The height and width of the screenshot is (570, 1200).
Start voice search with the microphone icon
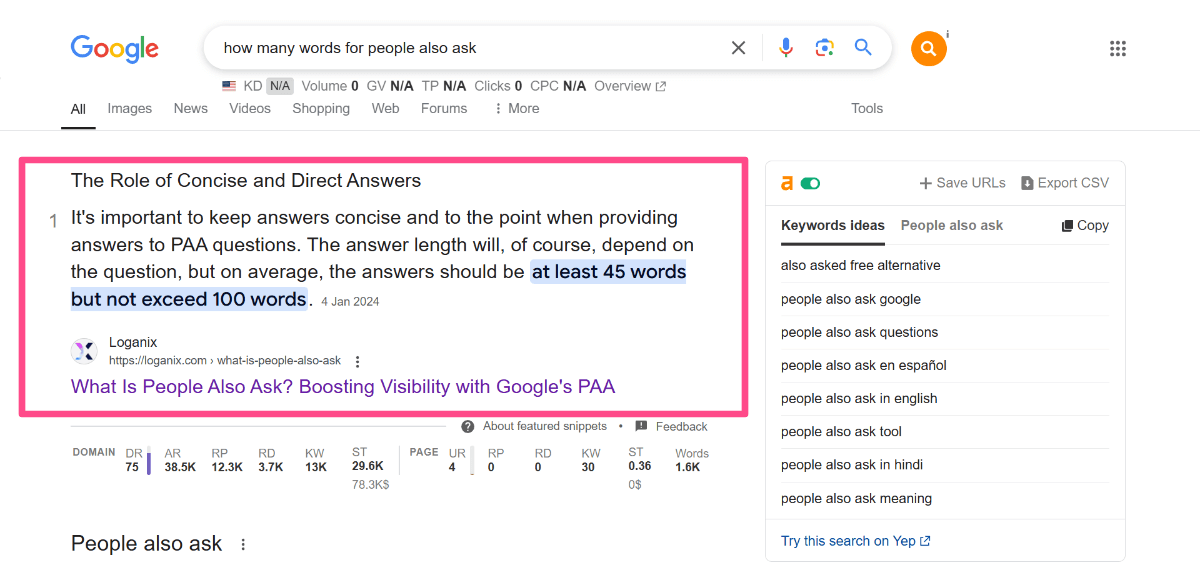786,48
